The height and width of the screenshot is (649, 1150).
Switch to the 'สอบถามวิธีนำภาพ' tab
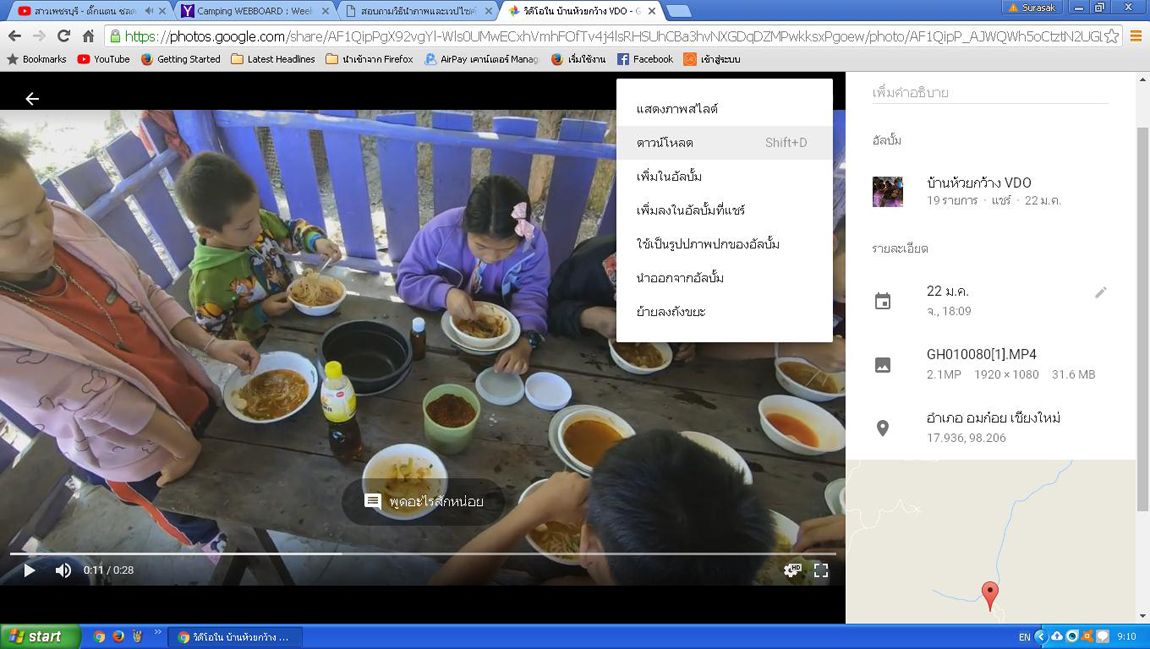[x=418, y=11]
